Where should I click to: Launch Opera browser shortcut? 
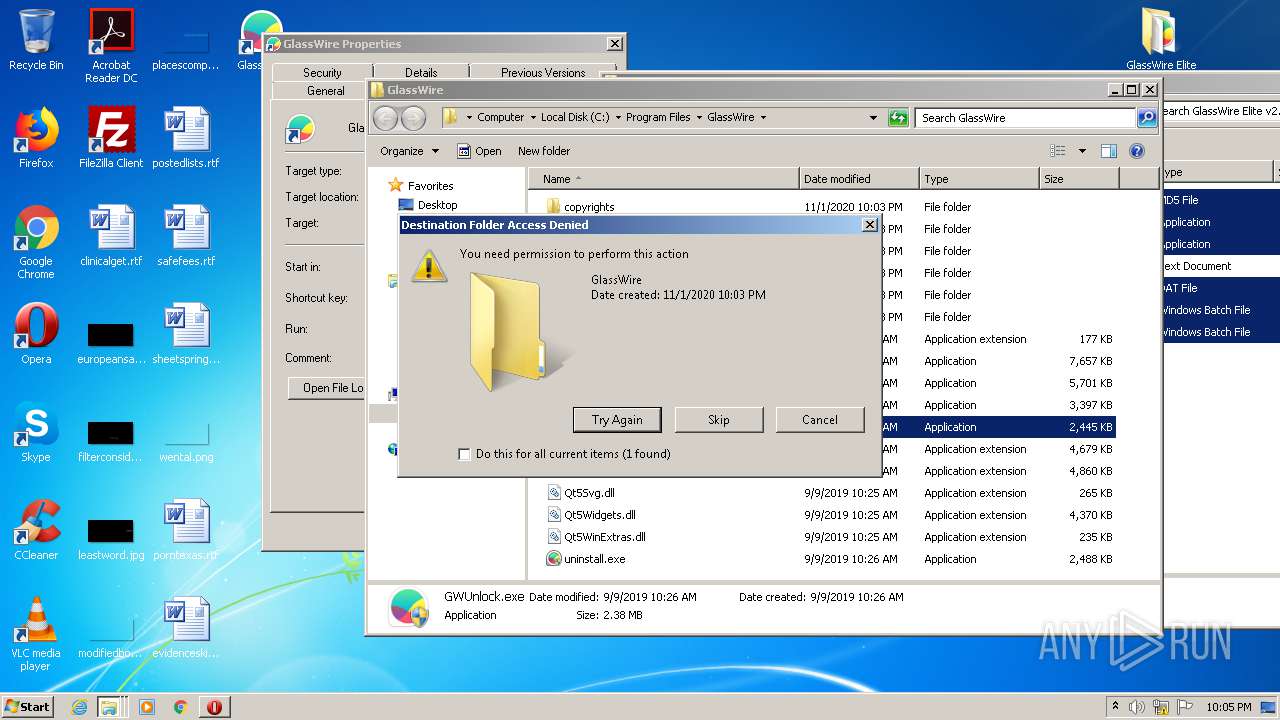[x=36, y=334]
